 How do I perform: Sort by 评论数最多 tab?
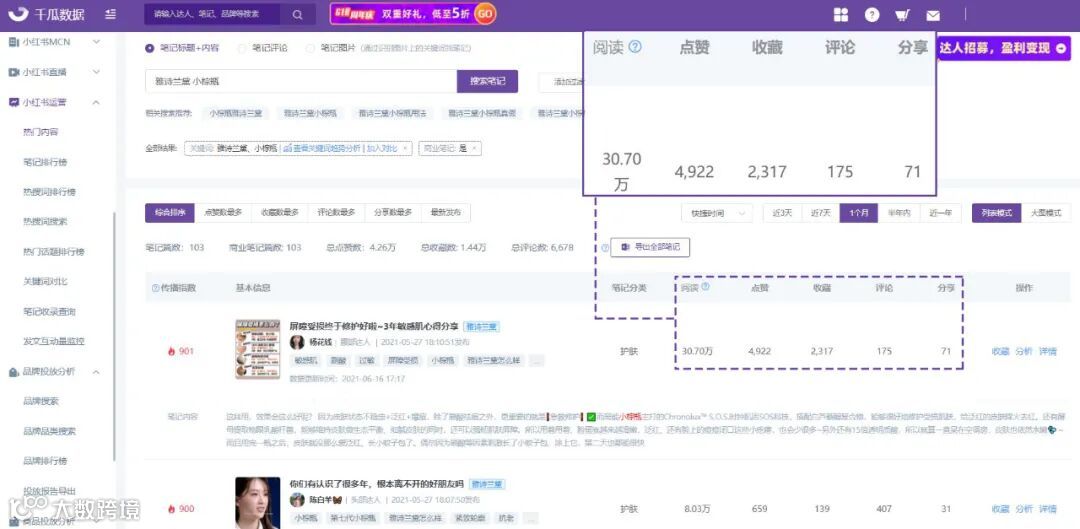click(336, 213)
